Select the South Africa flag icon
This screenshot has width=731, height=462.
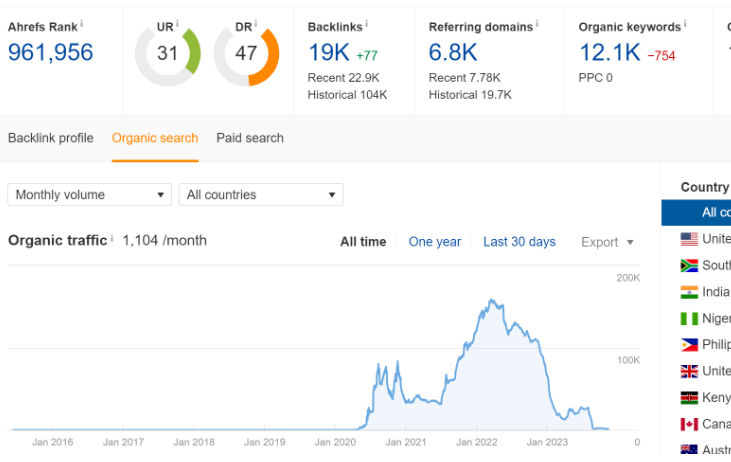pyautogui.click(x=689, y=266)
